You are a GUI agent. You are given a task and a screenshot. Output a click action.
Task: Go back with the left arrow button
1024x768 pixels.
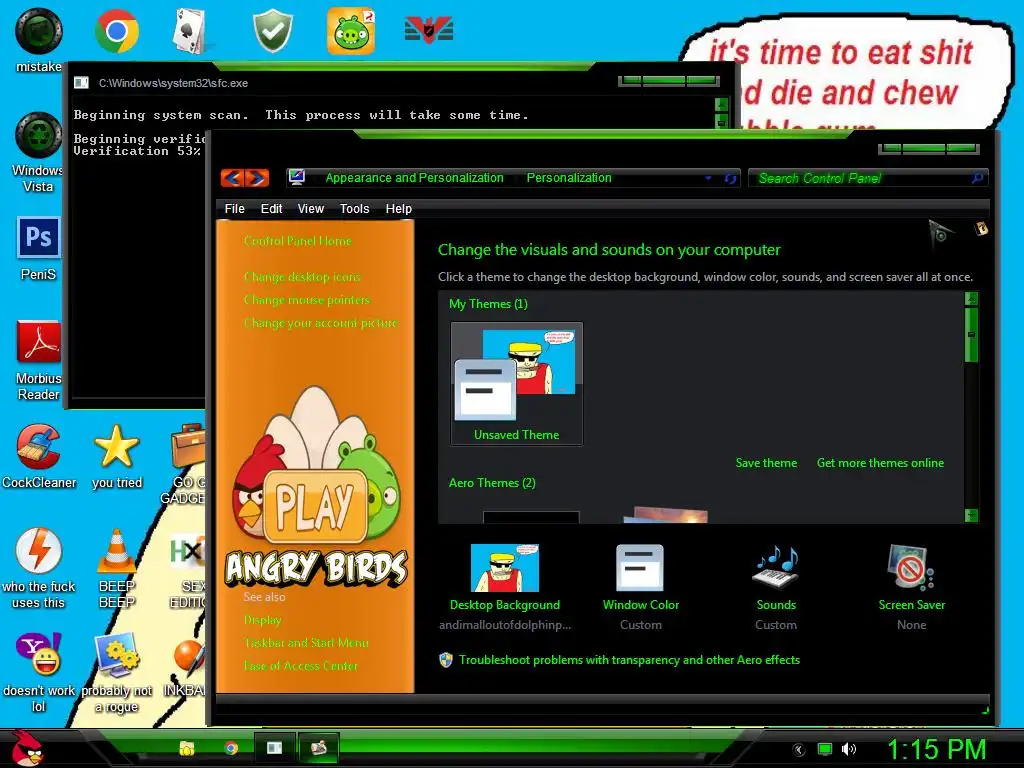click(x=232, y=178)
